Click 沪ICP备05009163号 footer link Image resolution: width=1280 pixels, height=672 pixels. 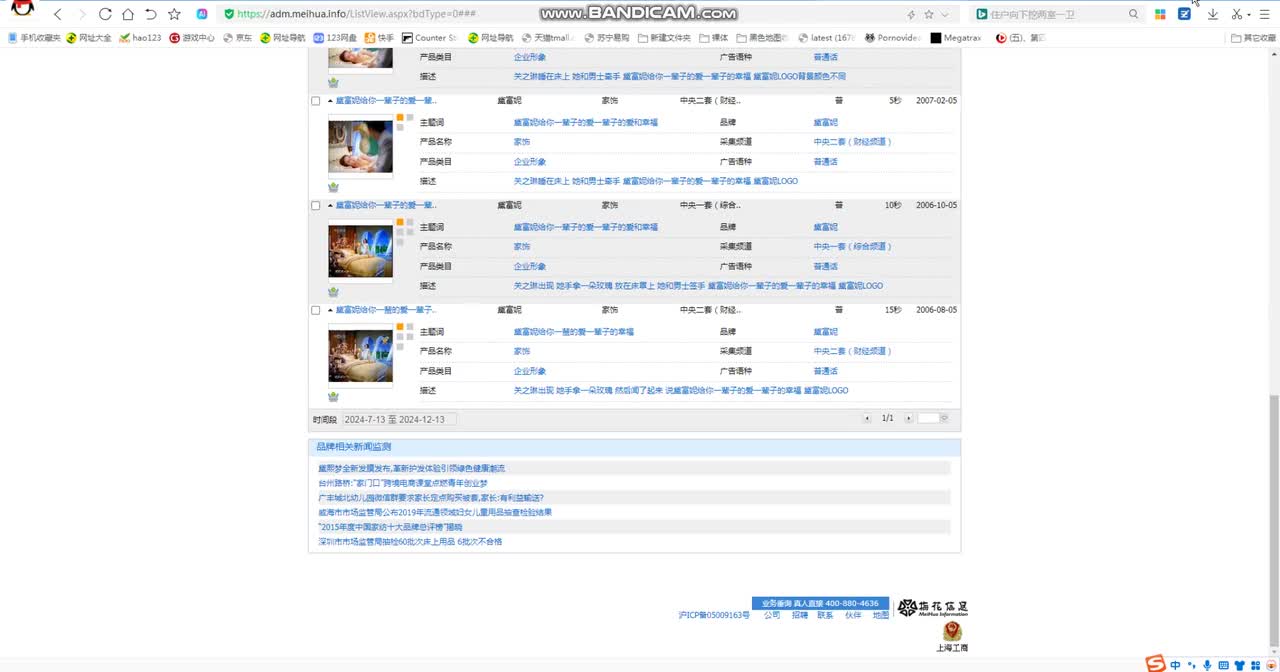pyautogui.click(x=714, y=616)
